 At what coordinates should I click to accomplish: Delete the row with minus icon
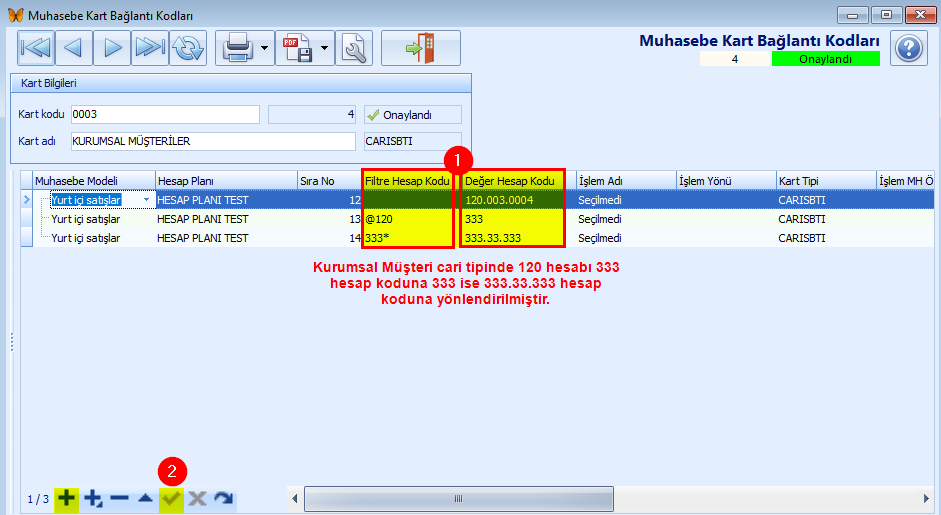click(x=119, y=498)
